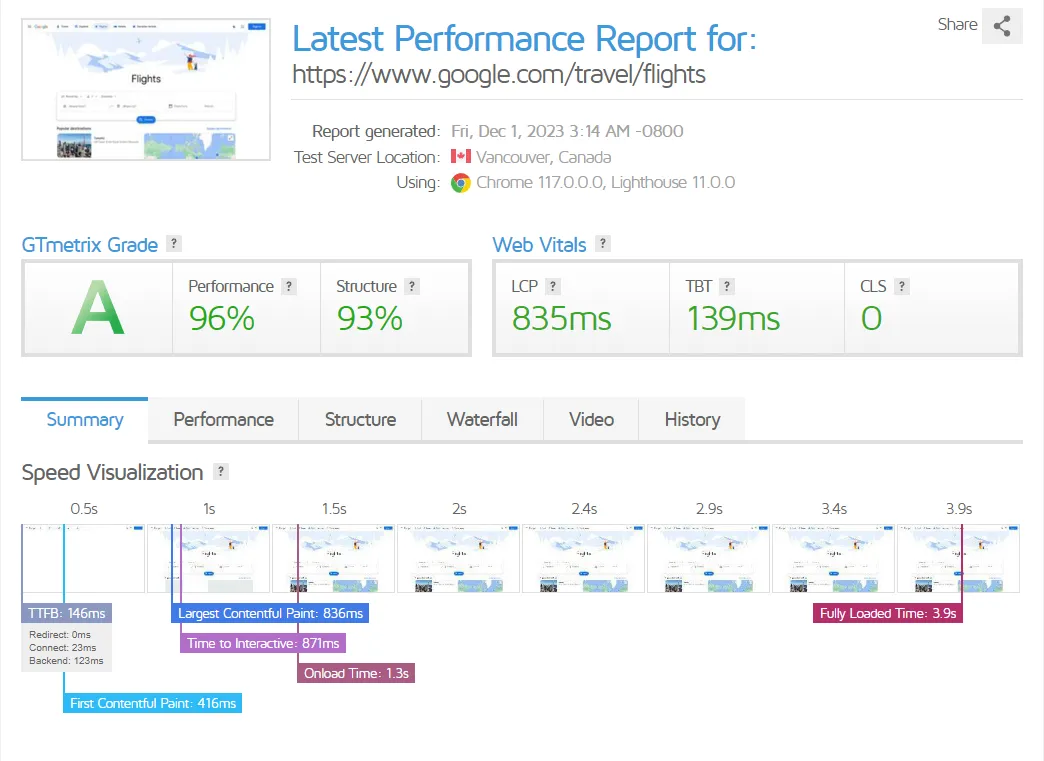Screen dimensions: 1044x761
Task: Open the Structure tab
Action: 360,419
